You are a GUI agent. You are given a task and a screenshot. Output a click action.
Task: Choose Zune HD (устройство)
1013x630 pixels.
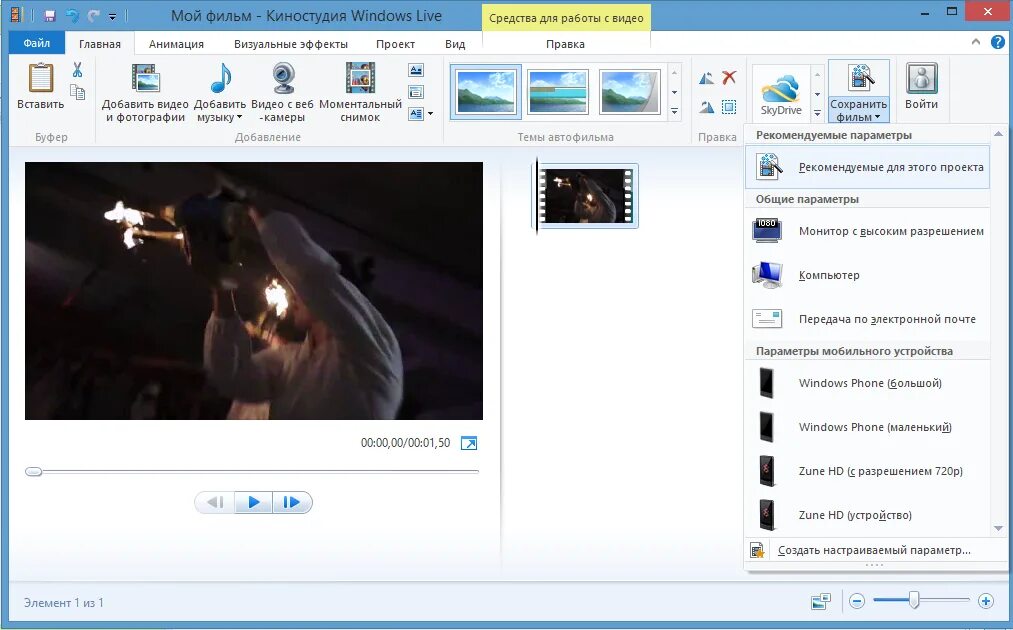point(868,514)
